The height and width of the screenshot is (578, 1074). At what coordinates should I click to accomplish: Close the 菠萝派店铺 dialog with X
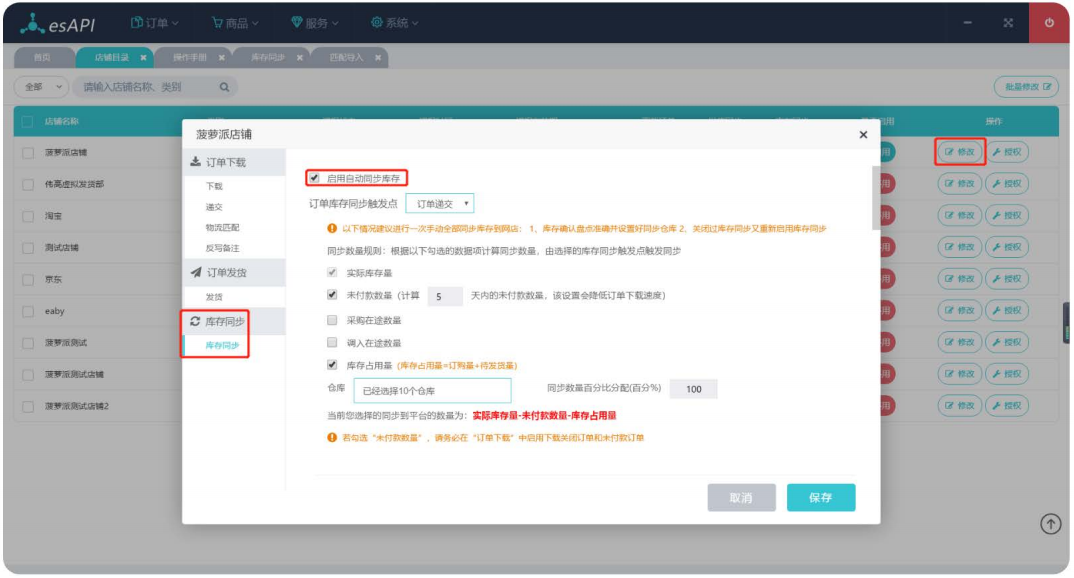(x=863, y=134)
